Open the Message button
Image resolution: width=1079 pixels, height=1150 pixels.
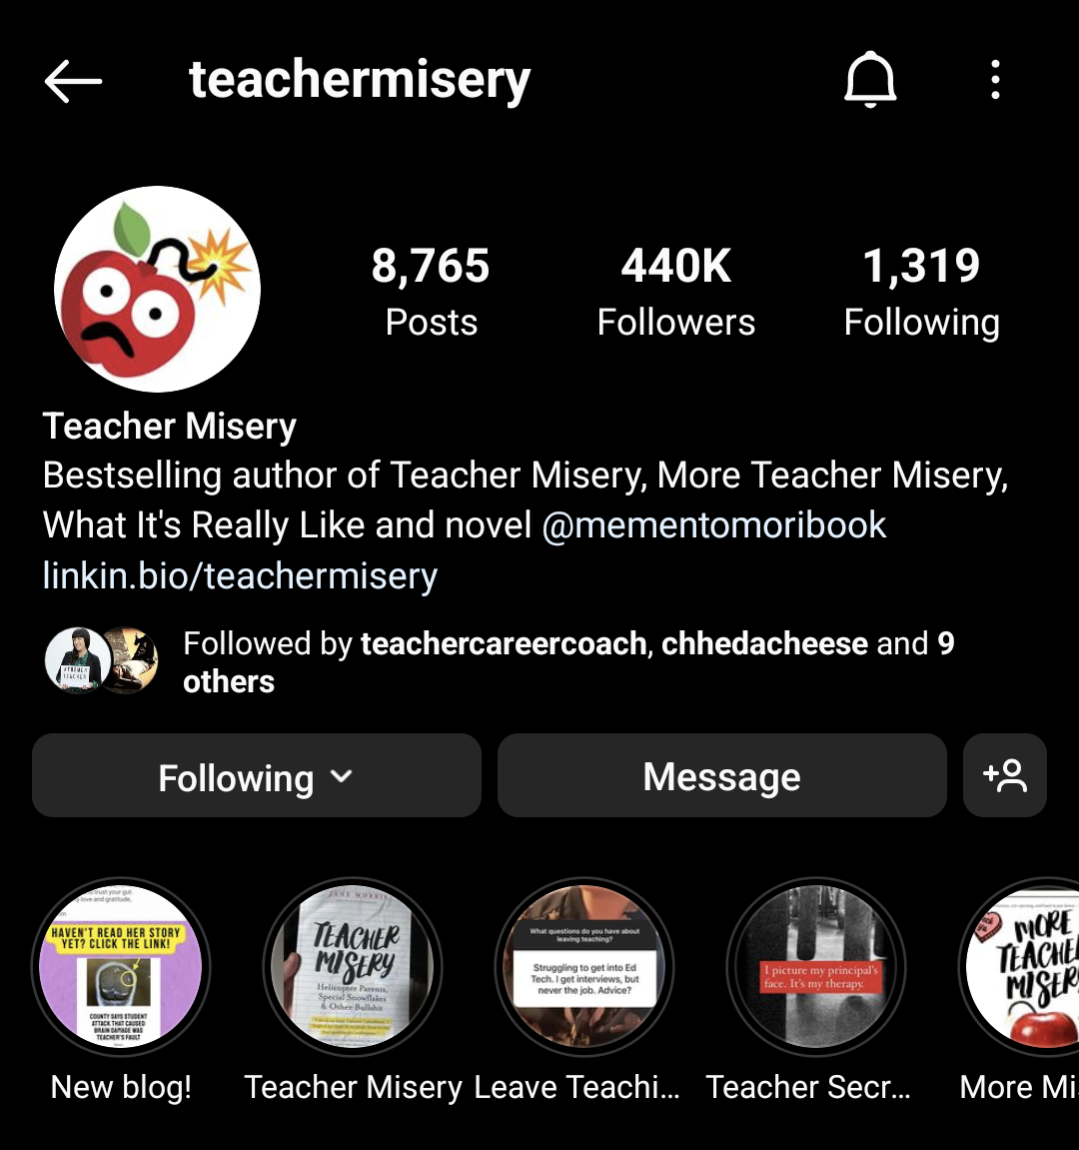pyautogui.click(x=722, y=775)
